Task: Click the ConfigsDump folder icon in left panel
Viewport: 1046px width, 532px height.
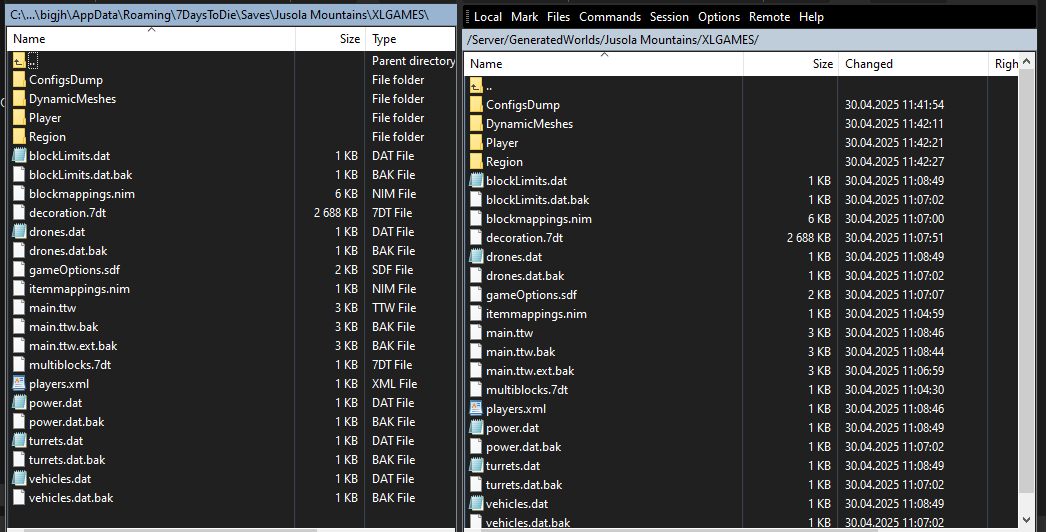Action: coord(19,80)
